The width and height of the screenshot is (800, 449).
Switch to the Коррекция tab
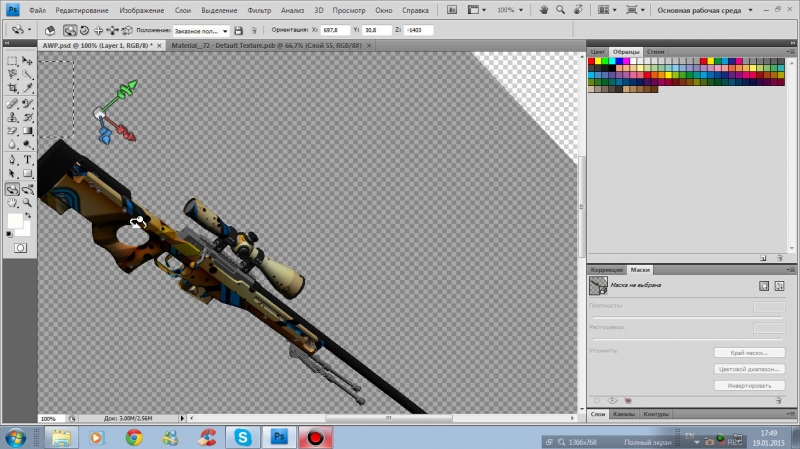pyautogui.click(x=607, y=269)
